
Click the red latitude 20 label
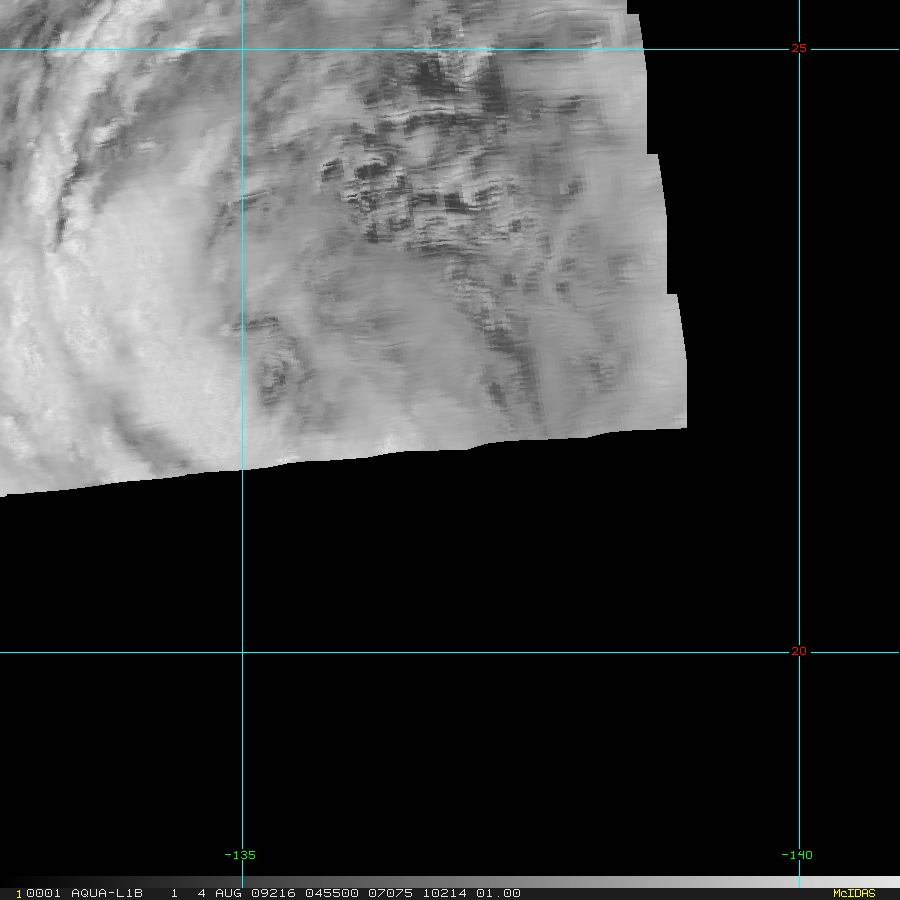coord(798,651)
